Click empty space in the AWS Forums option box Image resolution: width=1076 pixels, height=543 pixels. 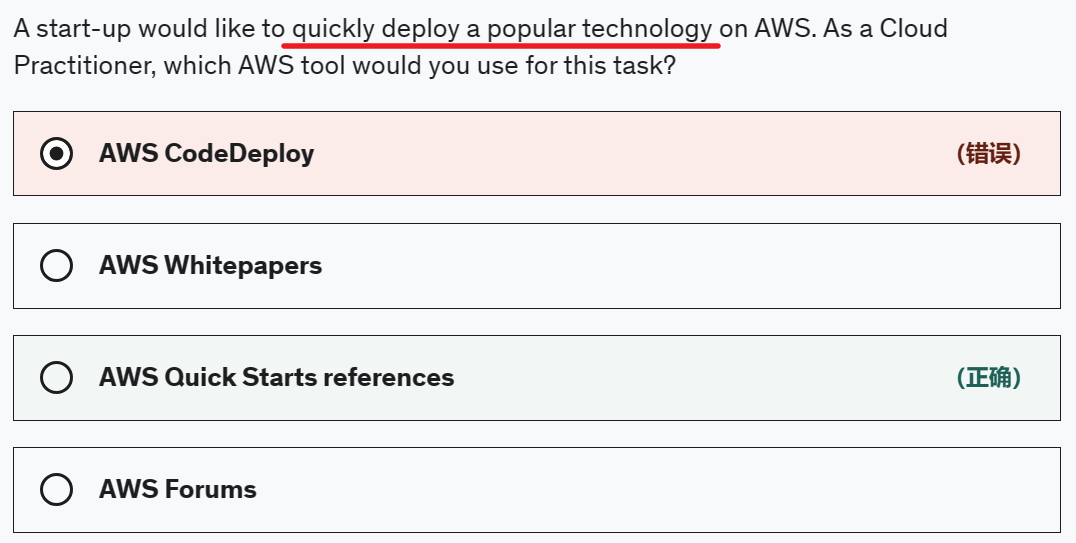(650, 489)
